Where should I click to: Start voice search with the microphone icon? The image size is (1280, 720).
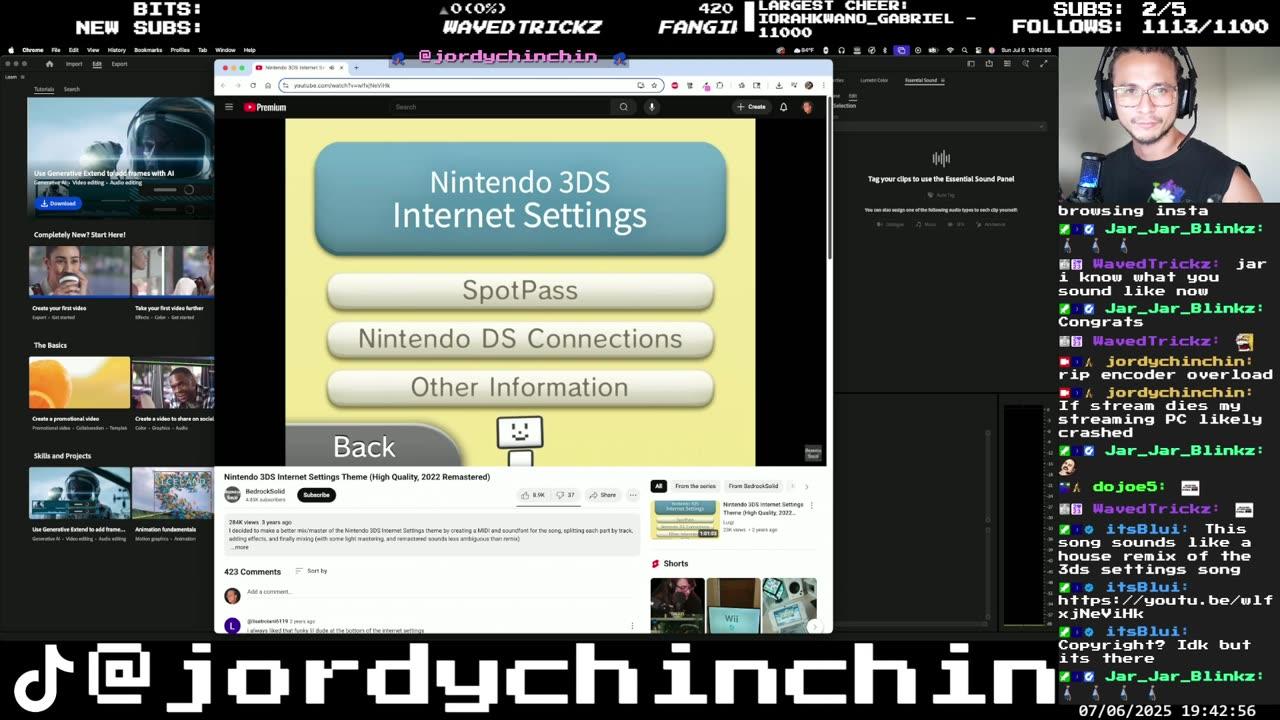point(651,107)
